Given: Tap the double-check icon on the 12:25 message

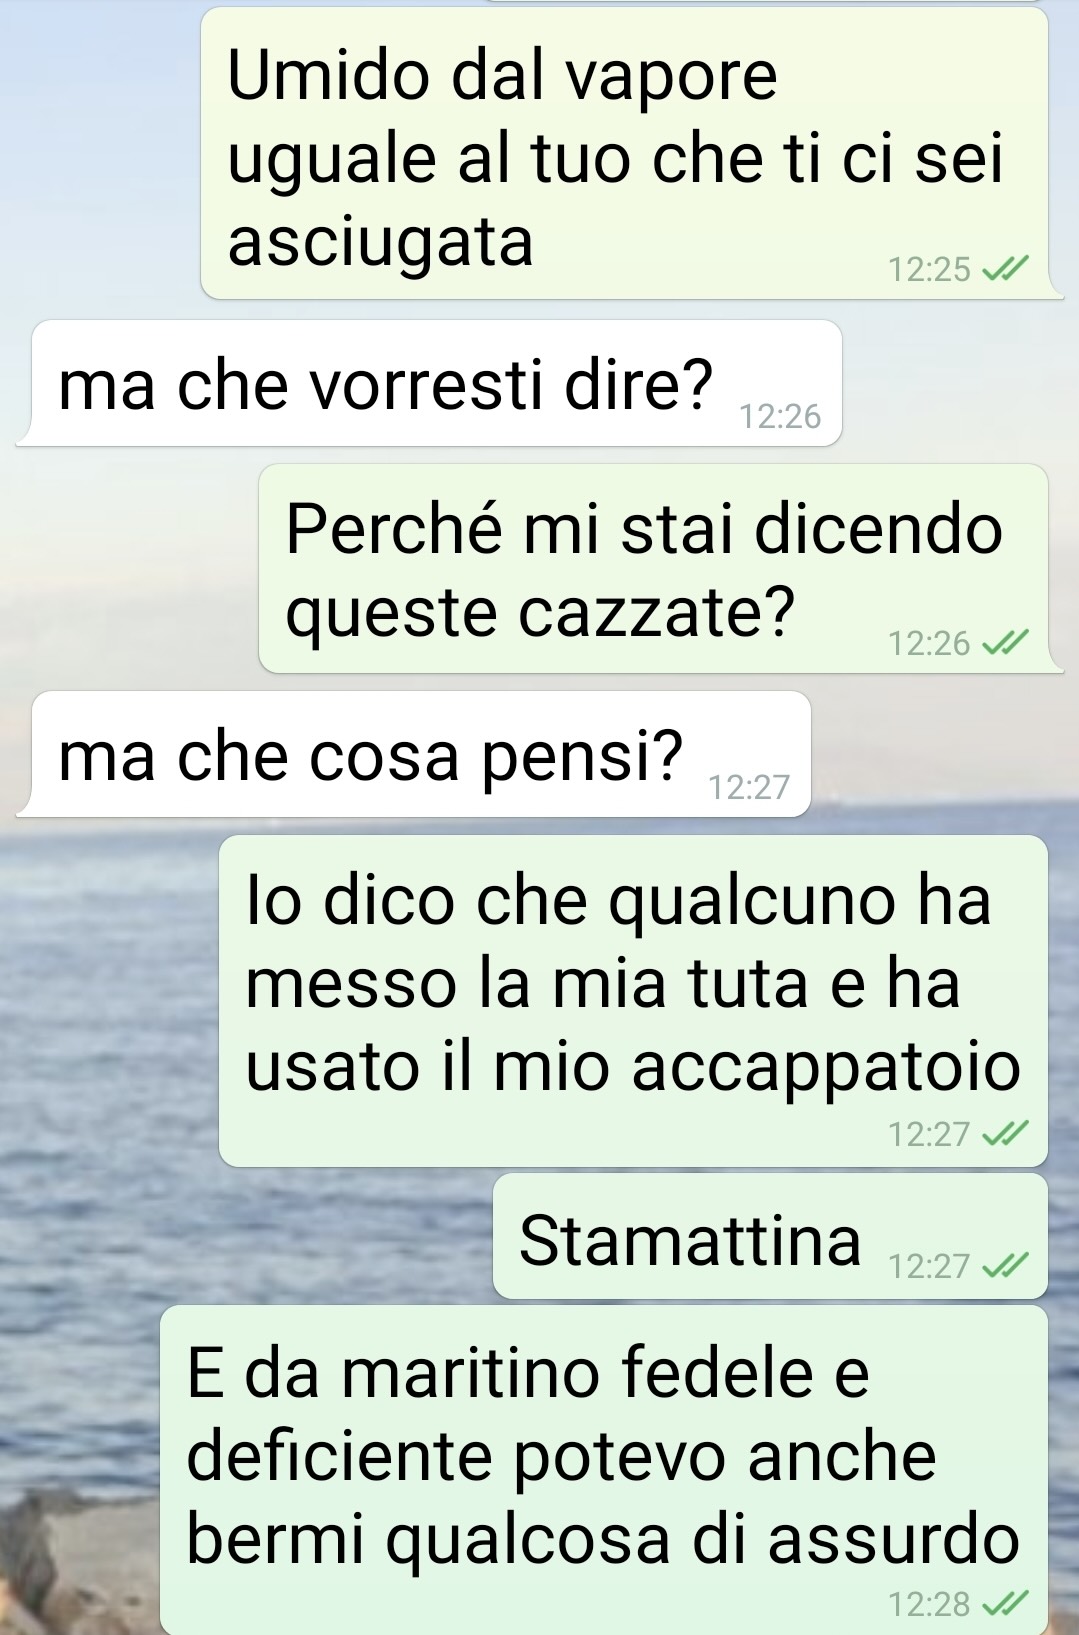Looking at the screenshot, I should coord(1005,269).
